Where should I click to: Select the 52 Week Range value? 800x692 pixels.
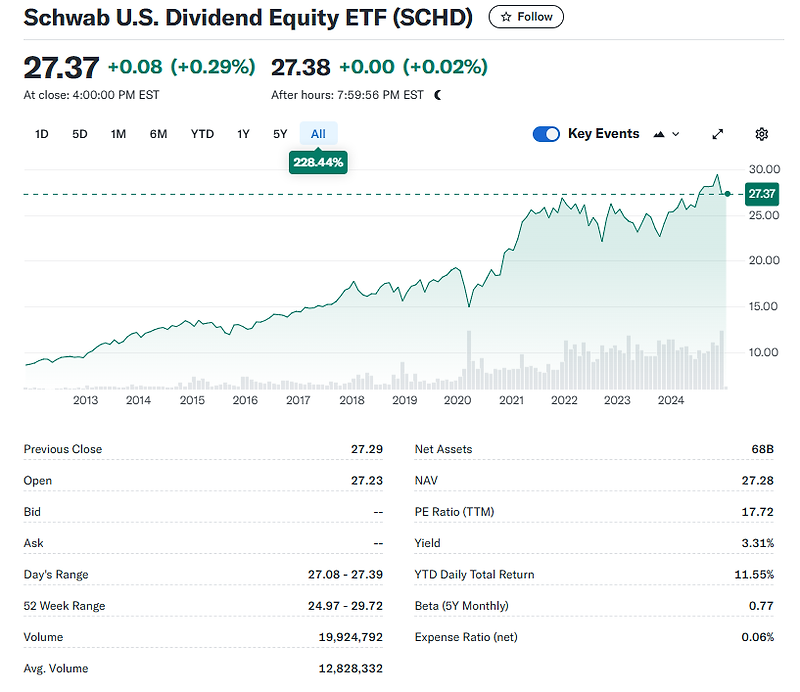pos(340,605)
